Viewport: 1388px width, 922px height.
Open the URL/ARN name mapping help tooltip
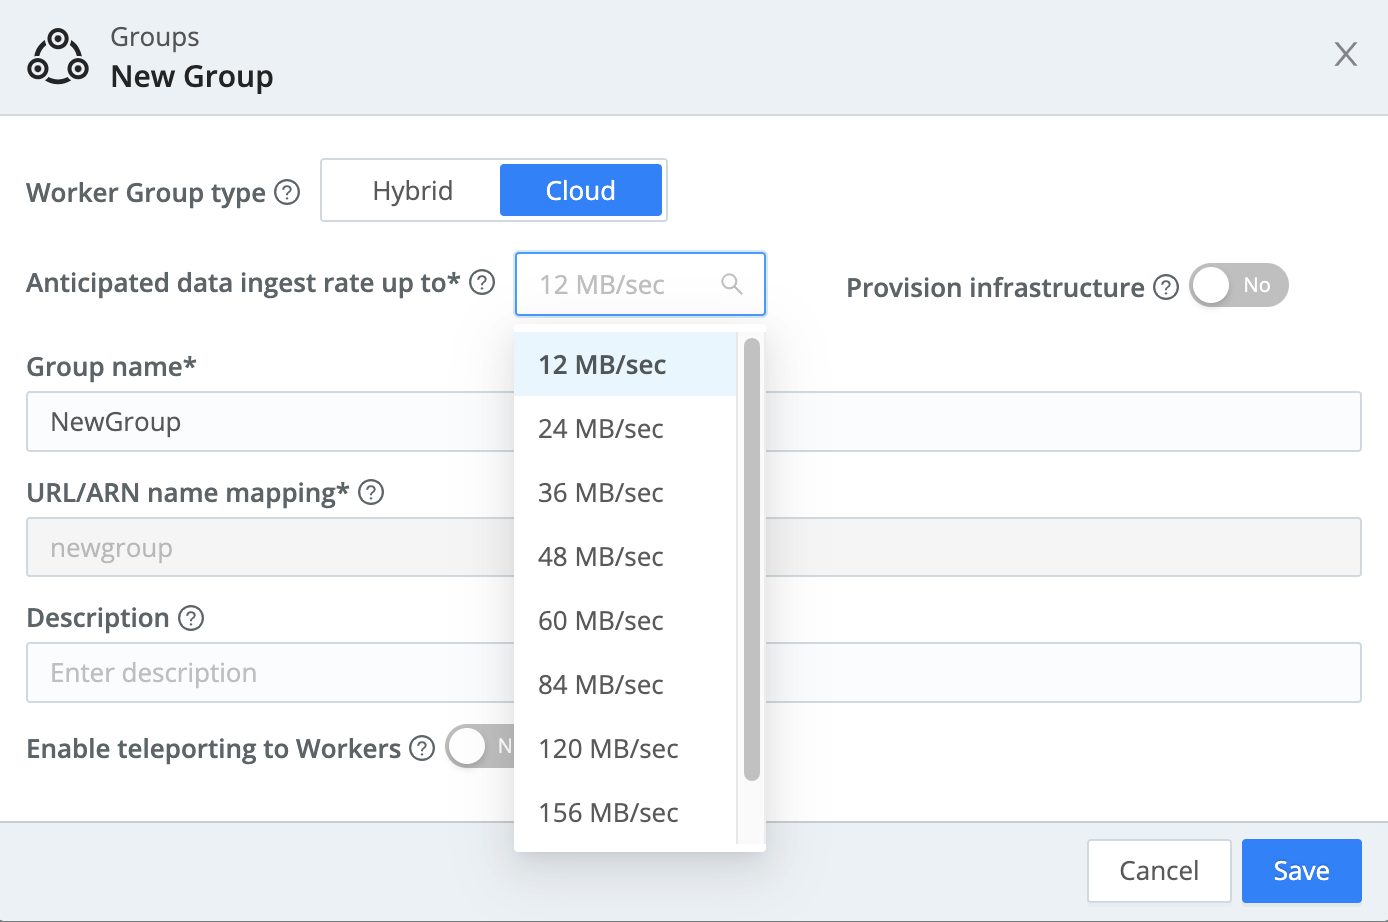[370, 492]
